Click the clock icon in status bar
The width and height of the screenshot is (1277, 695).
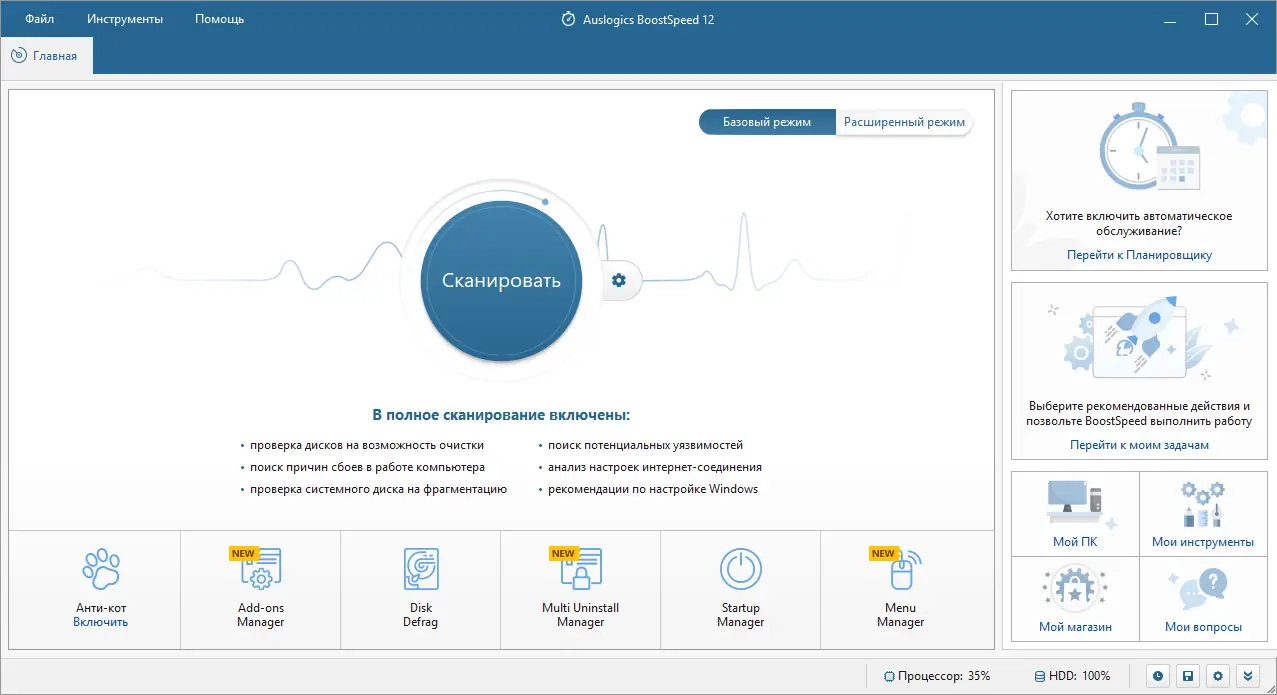pyautogui.click(x=1157, y=676)
